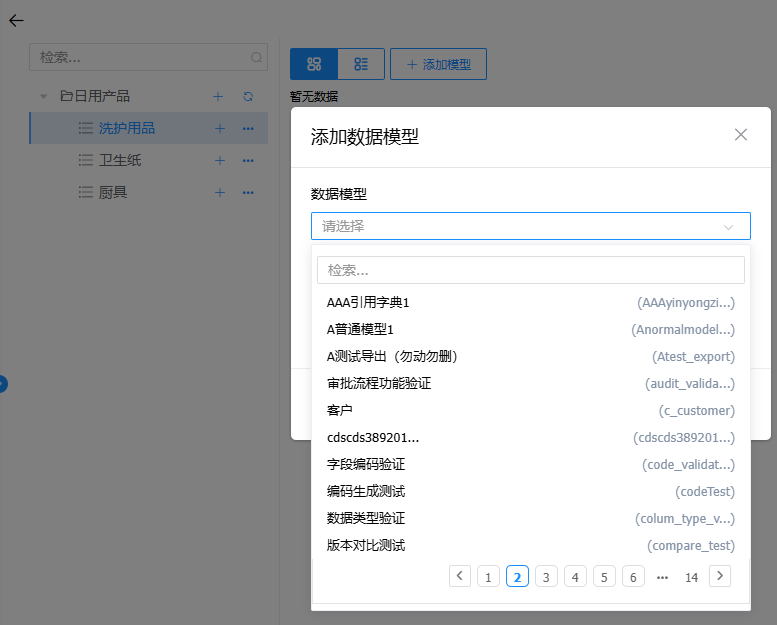Click the refresh icon beside 日用产品
Image resolution: width=777 pixels, height=625 pixels.
coord(248,97)
